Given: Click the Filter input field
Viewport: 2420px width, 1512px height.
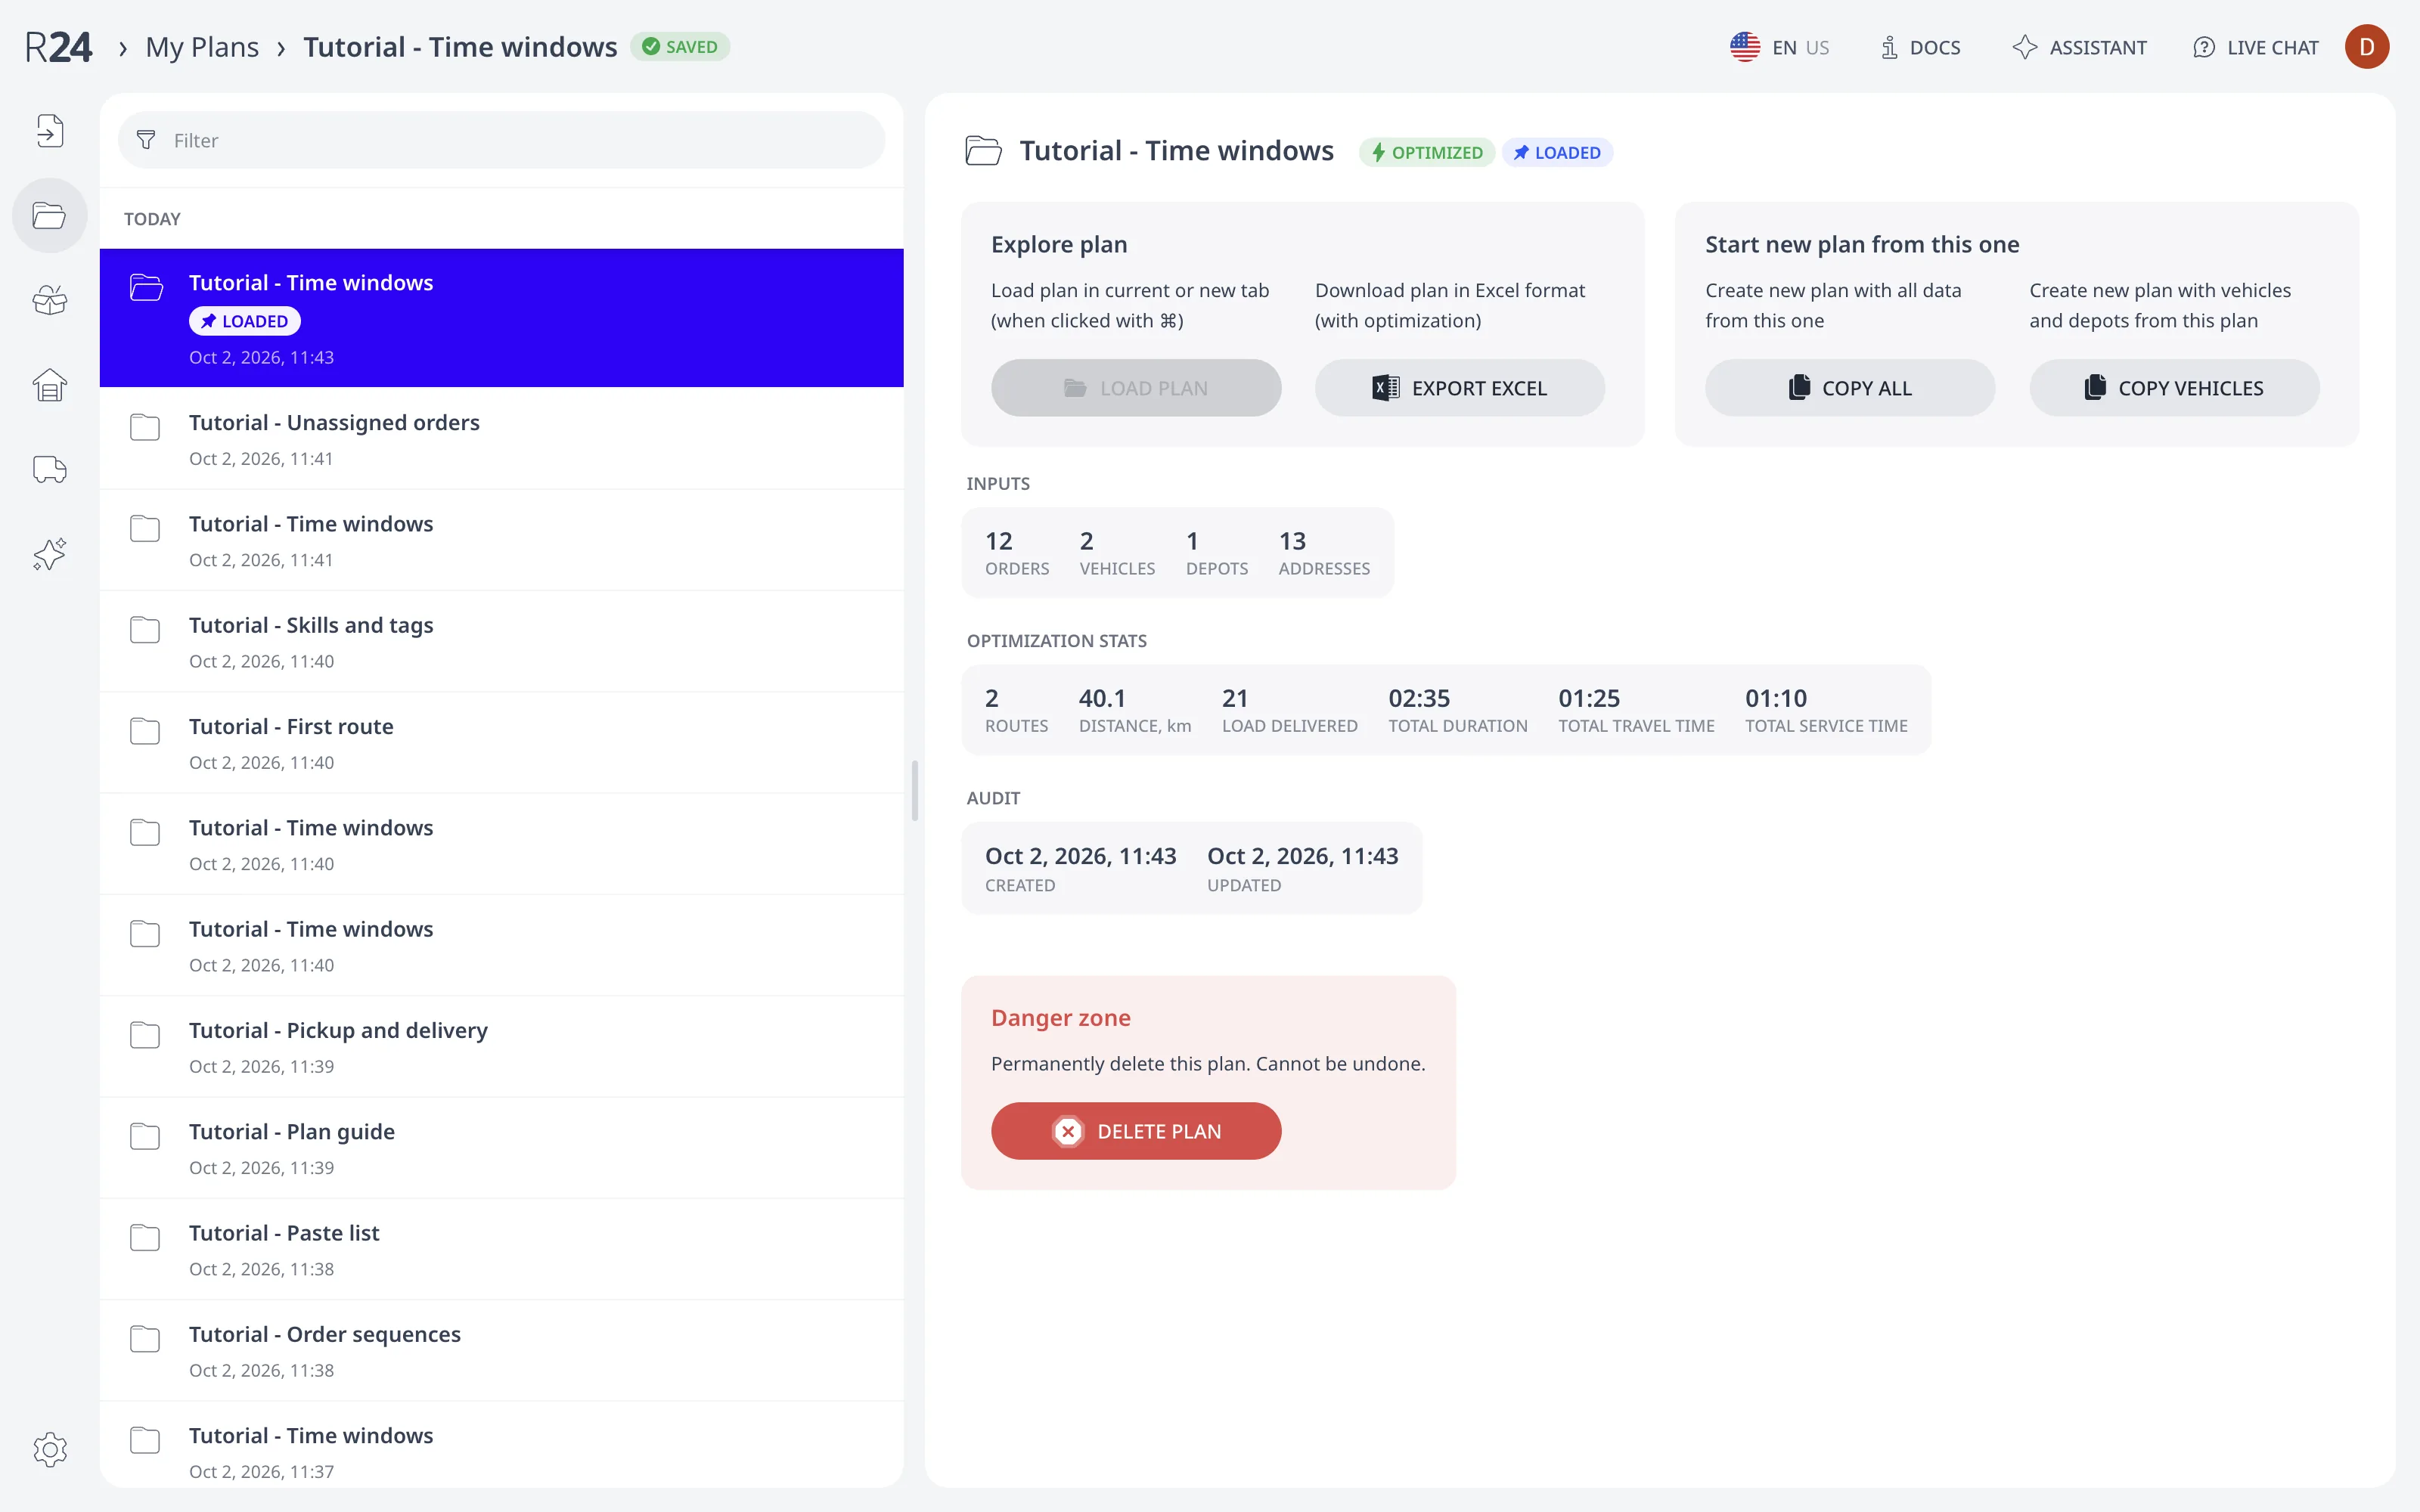Looking at the screenshot, I should tap(501, 140).
